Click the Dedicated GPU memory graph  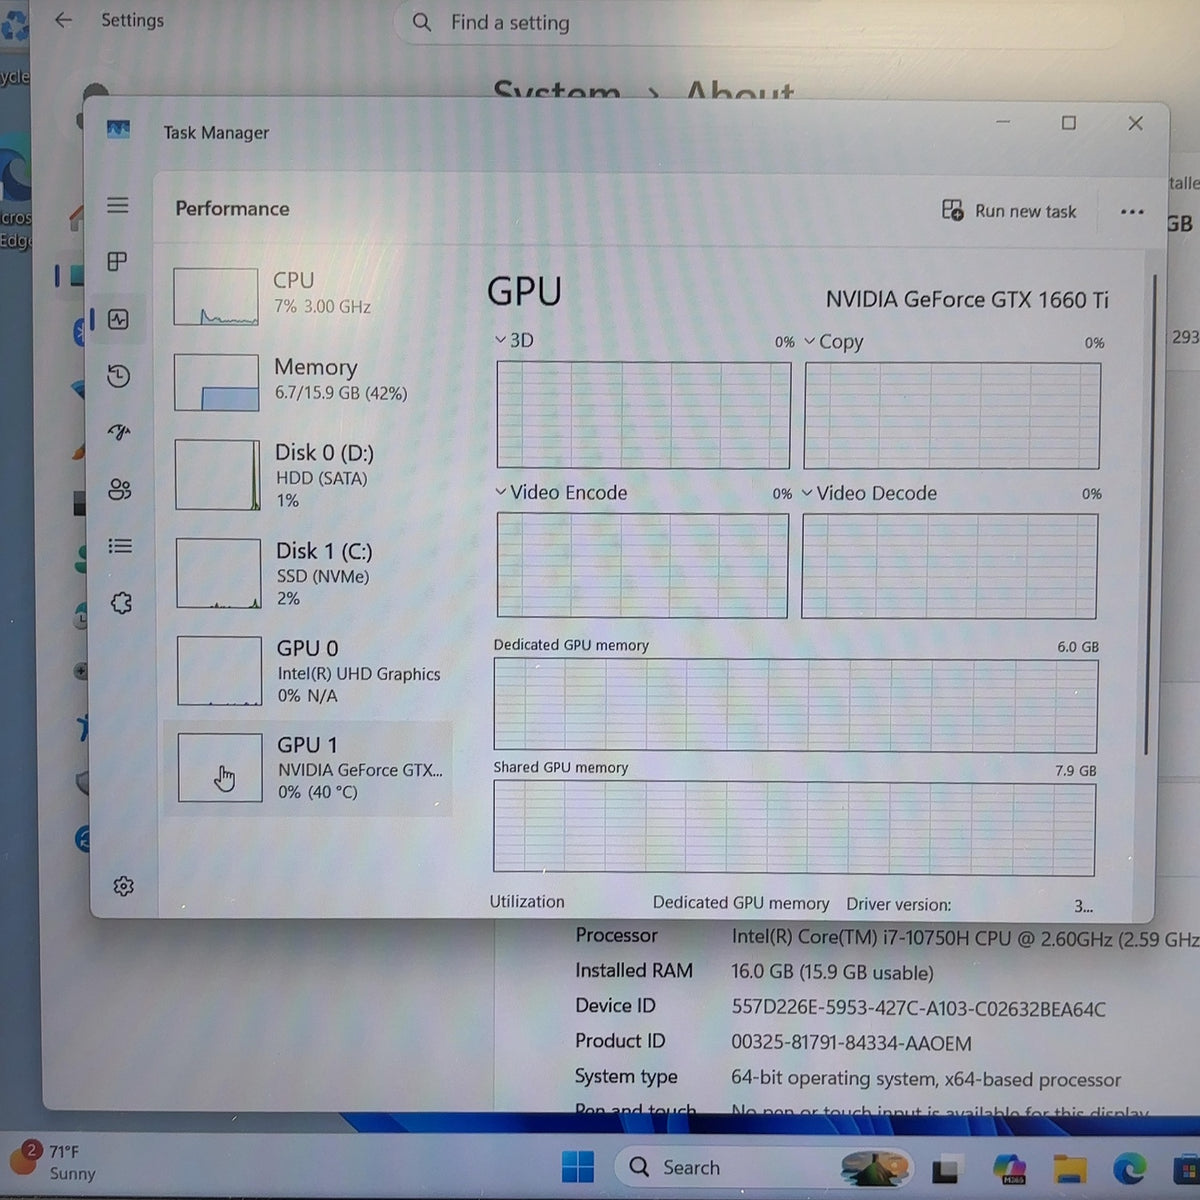pos(795,705)
